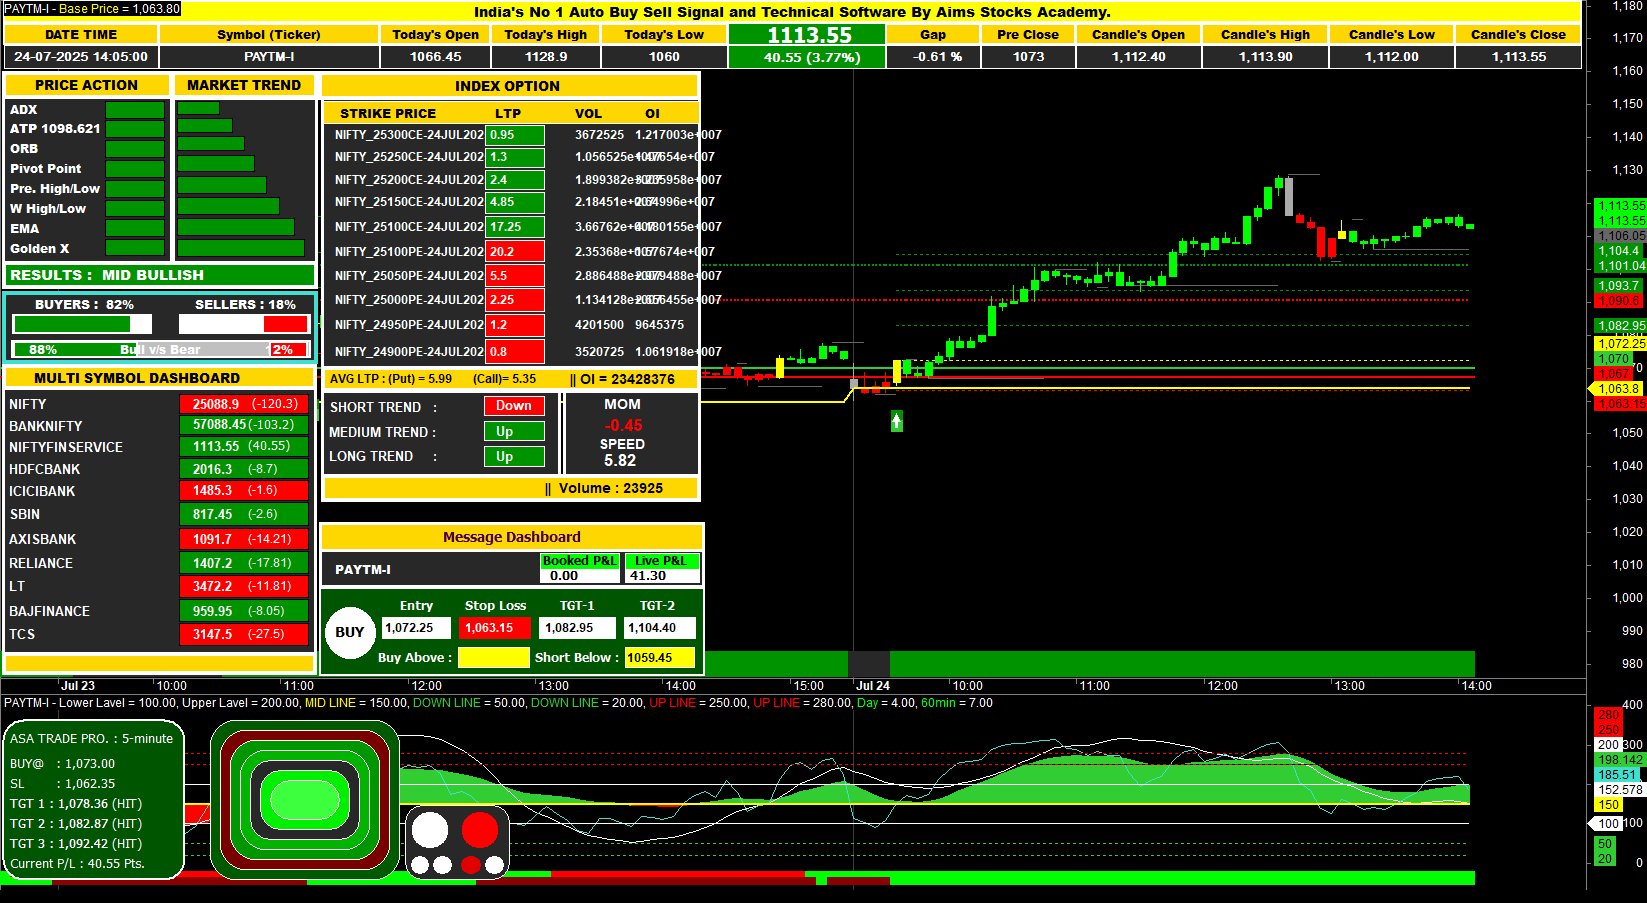
Task: Click the Message Dashboard header
Action: pos(512,537)
